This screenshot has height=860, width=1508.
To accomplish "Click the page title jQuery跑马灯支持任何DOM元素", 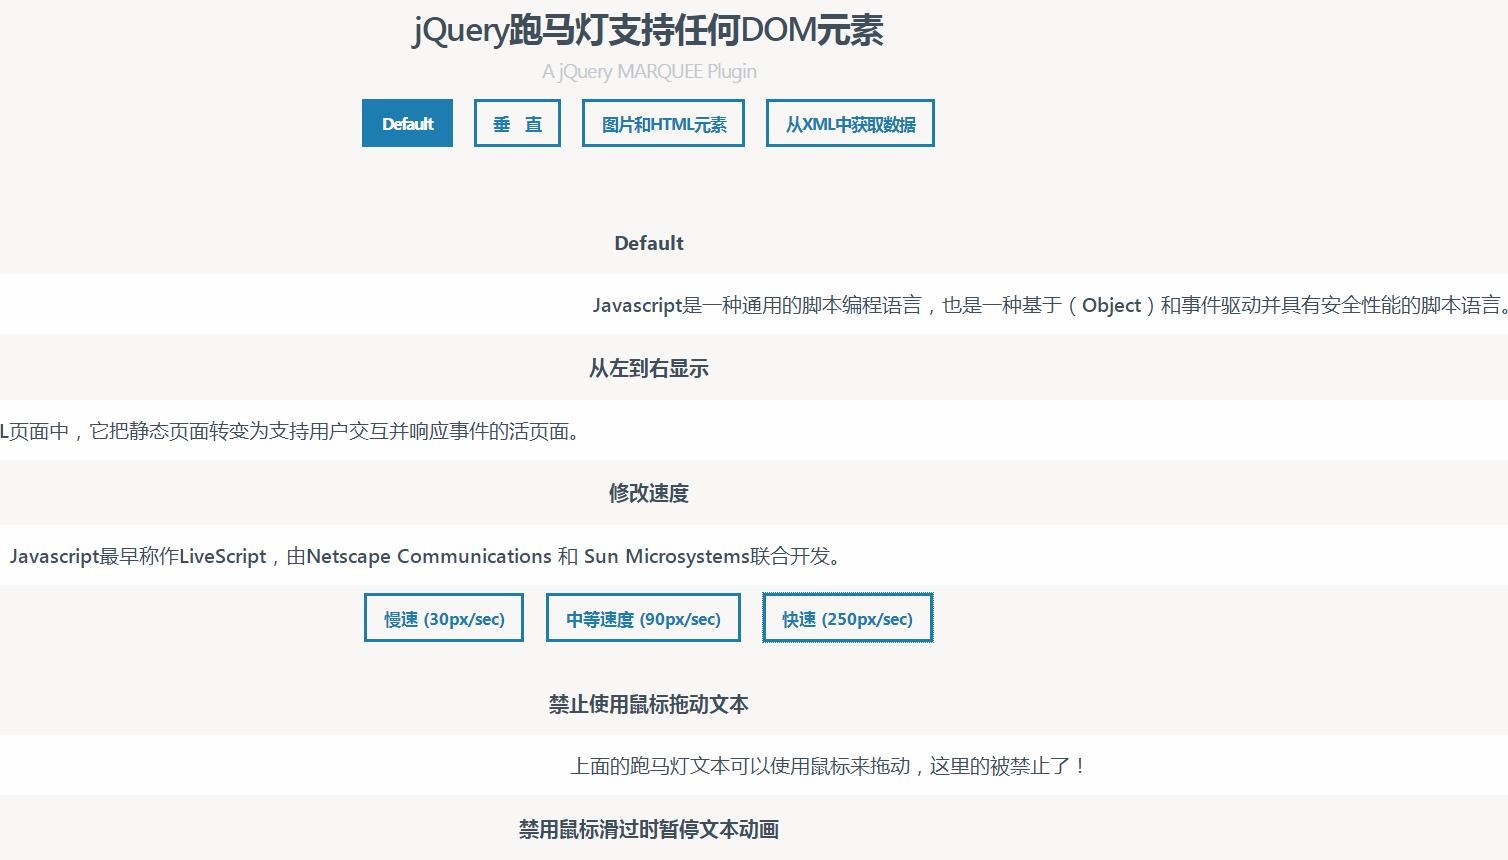I will pyautogui.click(x=648, y=31).
